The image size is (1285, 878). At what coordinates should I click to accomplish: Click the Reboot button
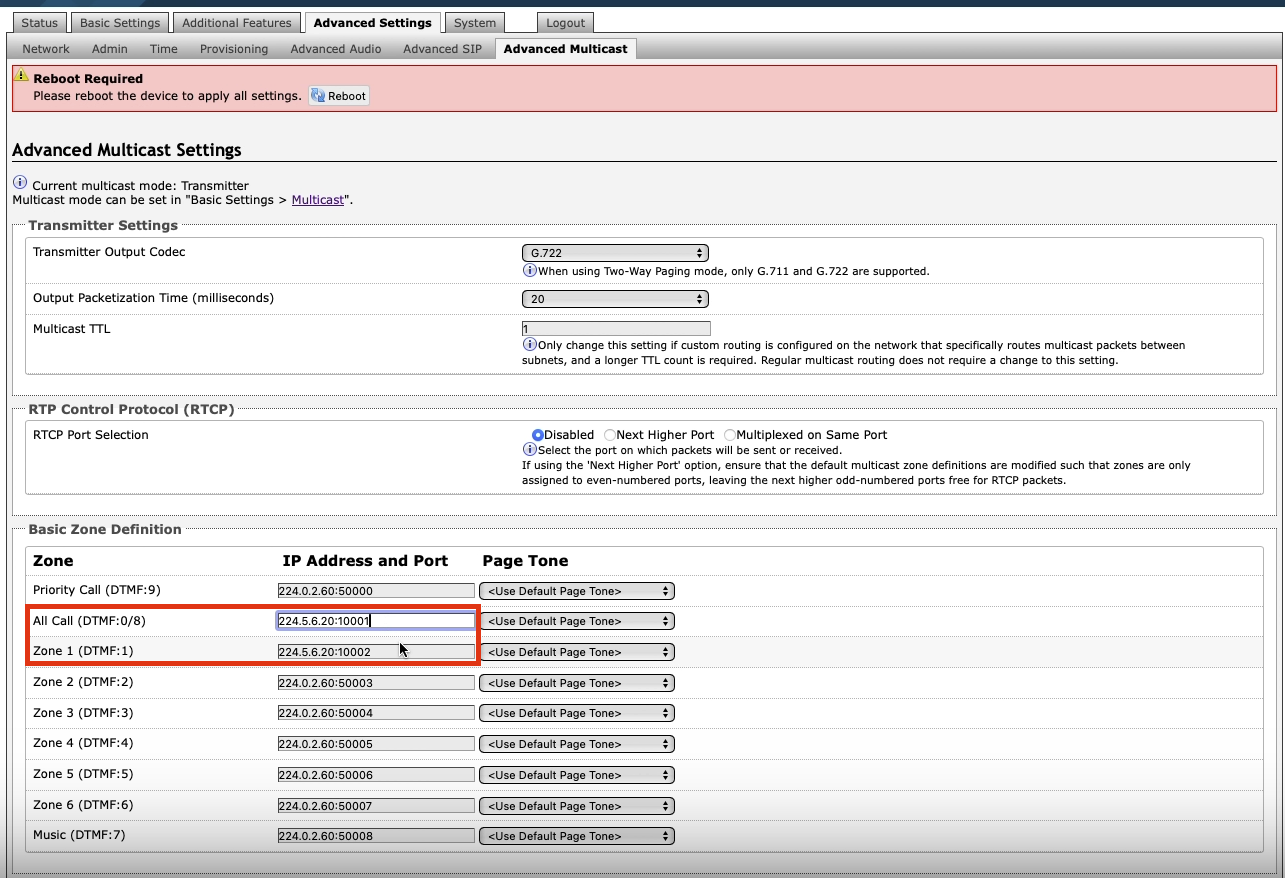(339, 96)
